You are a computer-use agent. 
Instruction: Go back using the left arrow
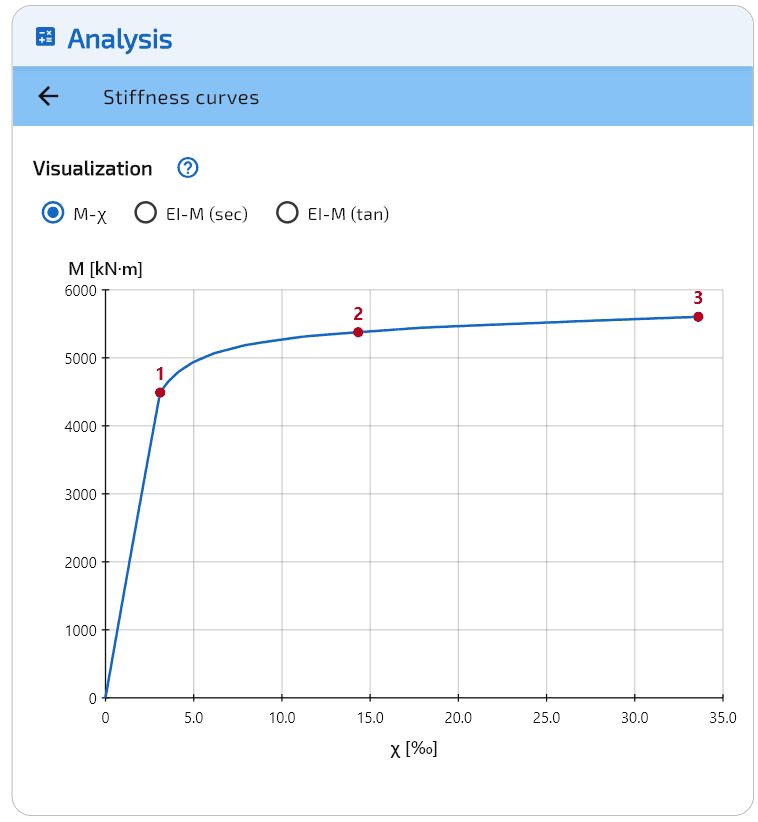coord(48,96)
